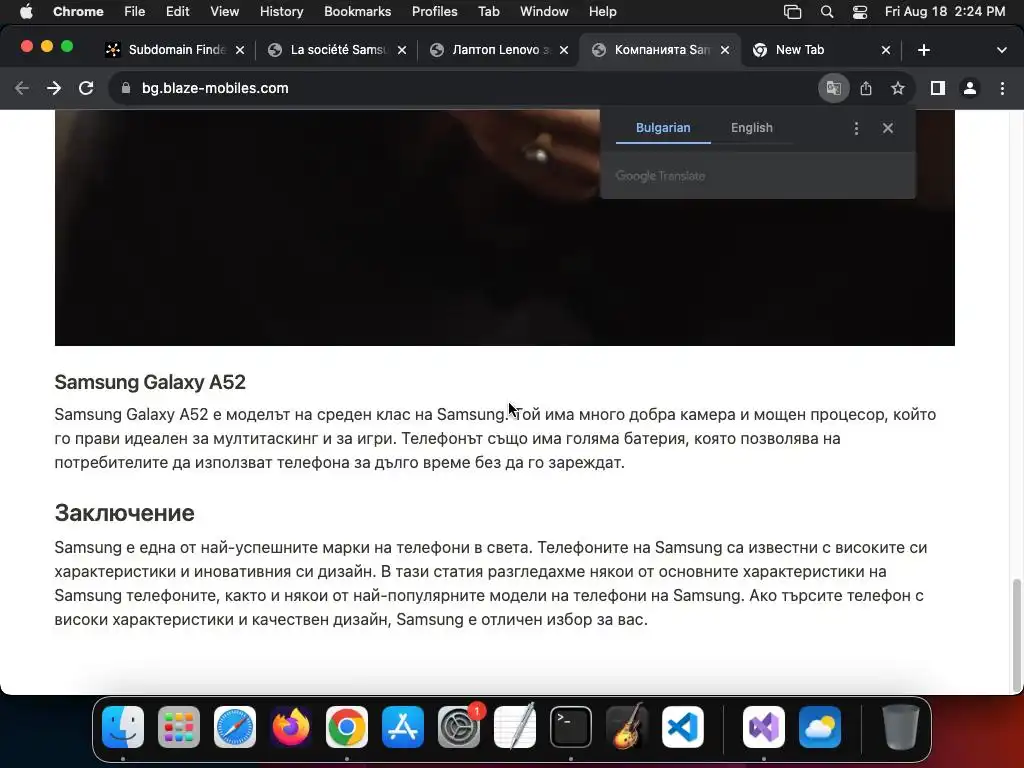Open the Trash in the Dock
The image size is (1024, 768).
click(901, 727)
